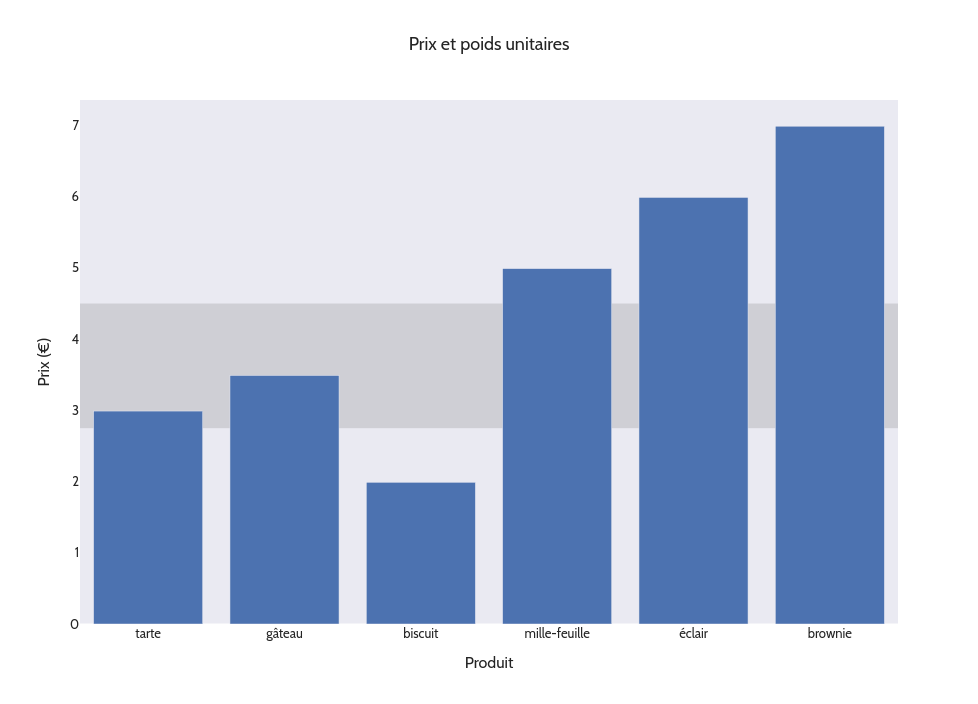Click the 'éclair' category label
Screen dimensions: 978x704
tap(693, 634)
